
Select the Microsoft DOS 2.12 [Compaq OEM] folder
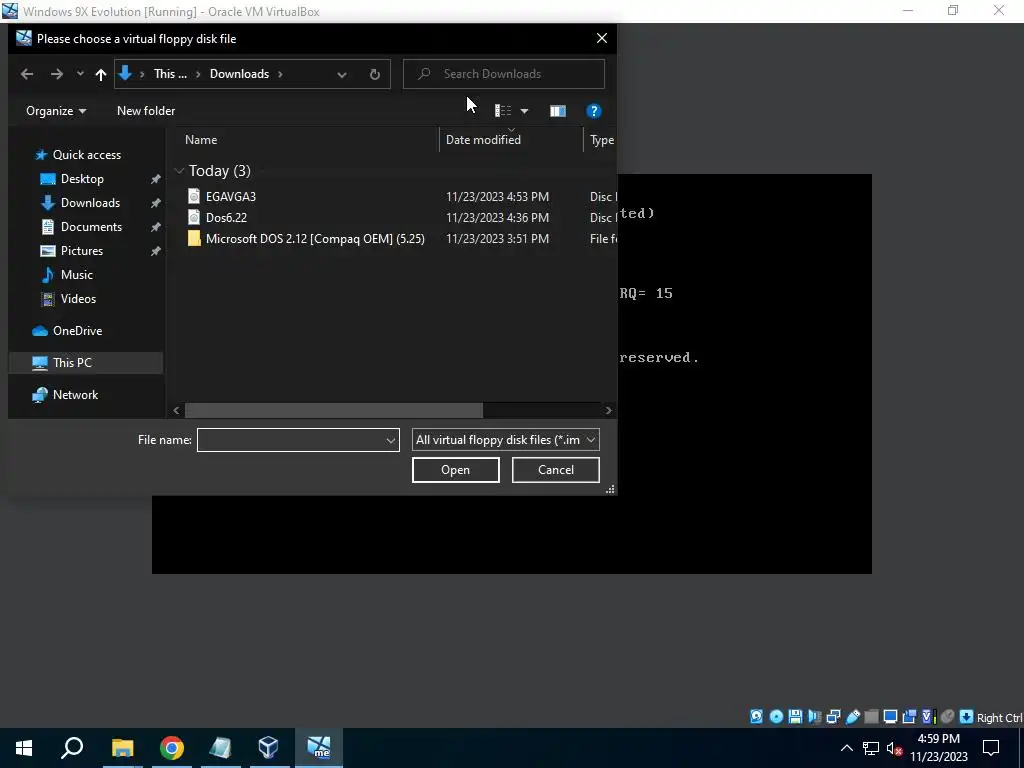point(315,238)
